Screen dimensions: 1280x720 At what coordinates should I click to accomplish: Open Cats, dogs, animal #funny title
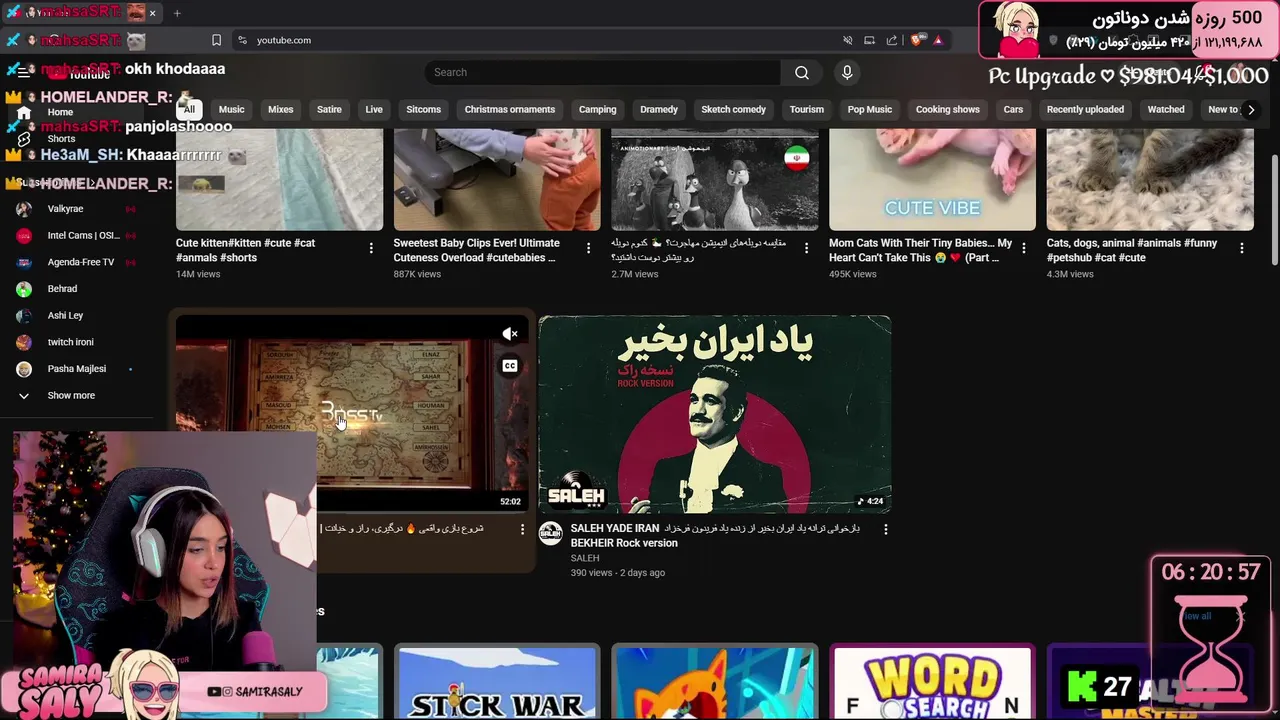[1131, 250]
